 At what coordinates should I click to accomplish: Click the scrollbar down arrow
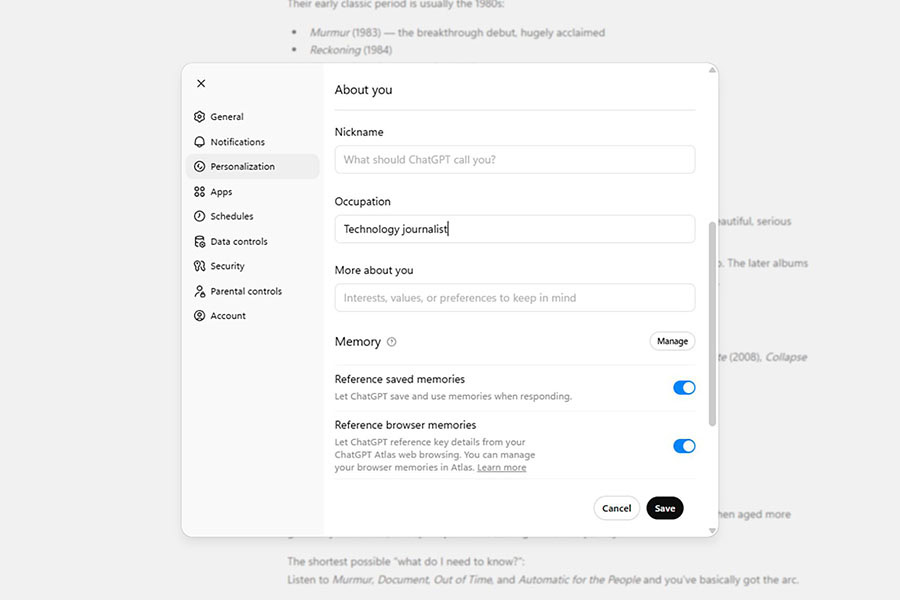(x=712, y=531)
